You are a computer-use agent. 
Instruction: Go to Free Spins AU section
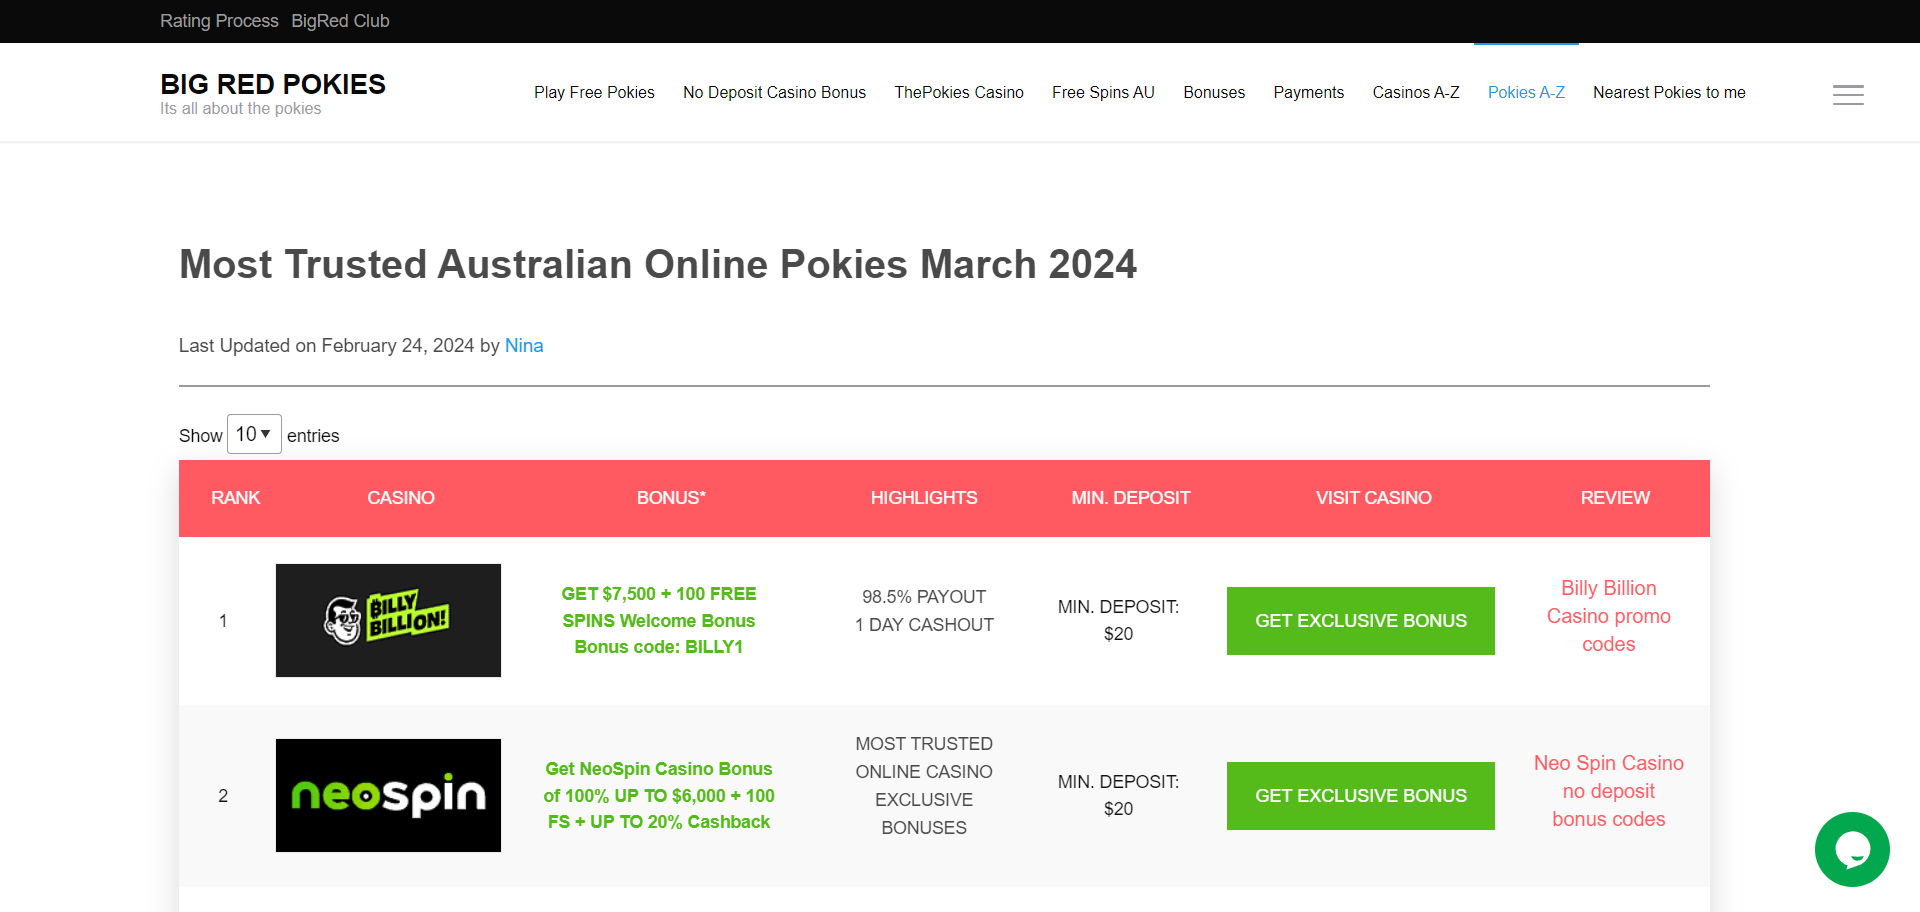click(x=1103, y=92)
